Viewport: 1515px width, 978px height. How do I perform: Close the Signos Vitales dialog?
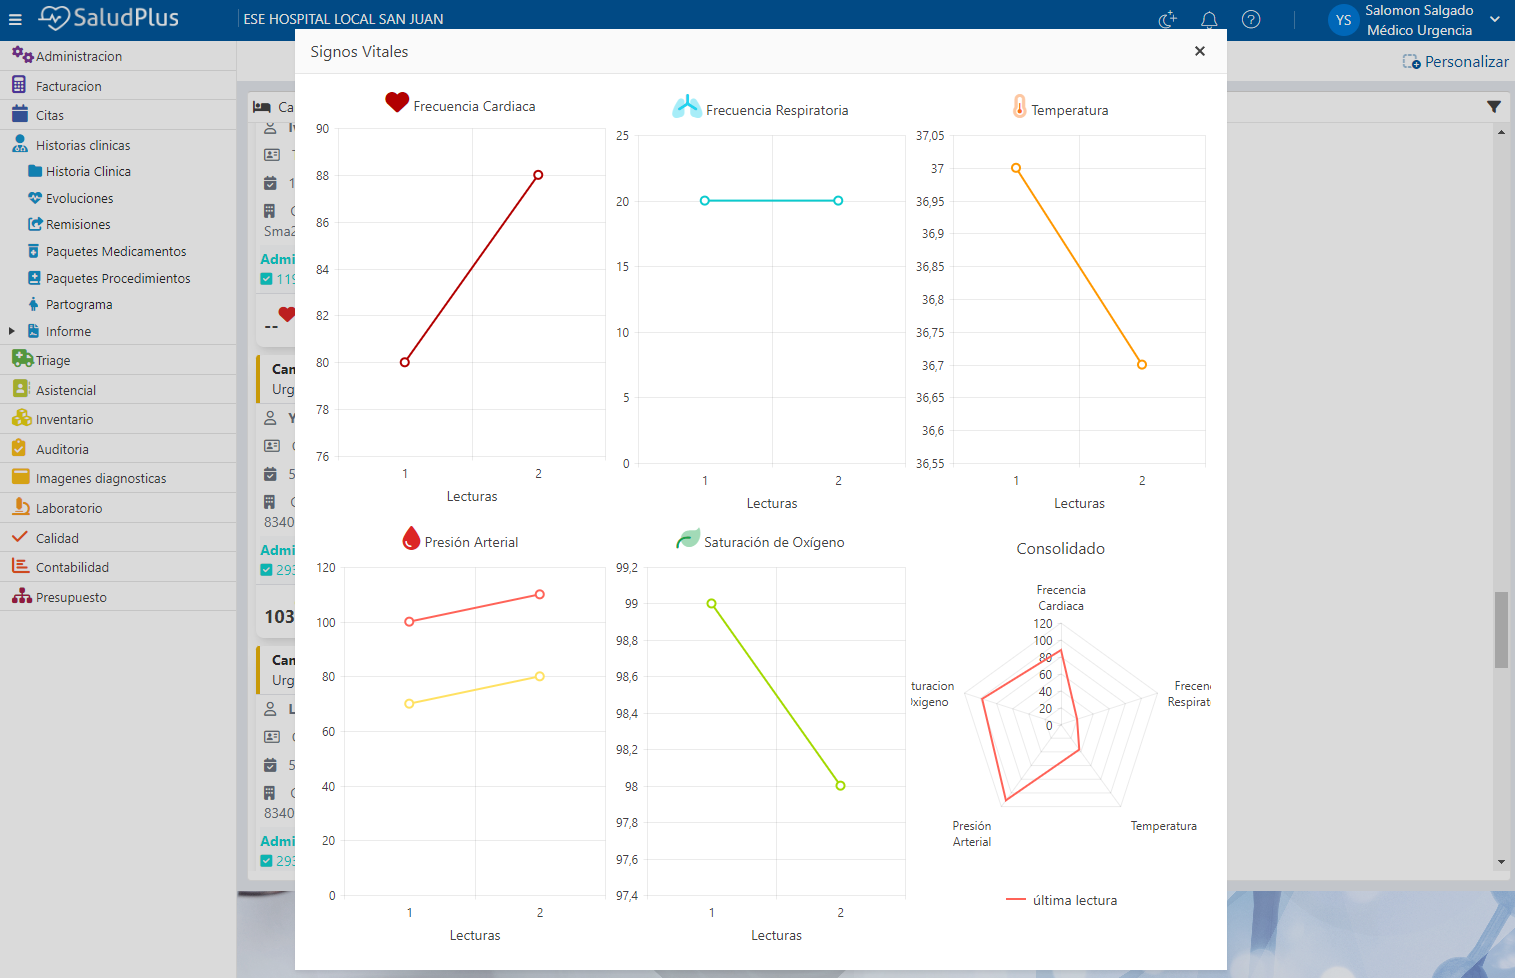coord(1200,51)
